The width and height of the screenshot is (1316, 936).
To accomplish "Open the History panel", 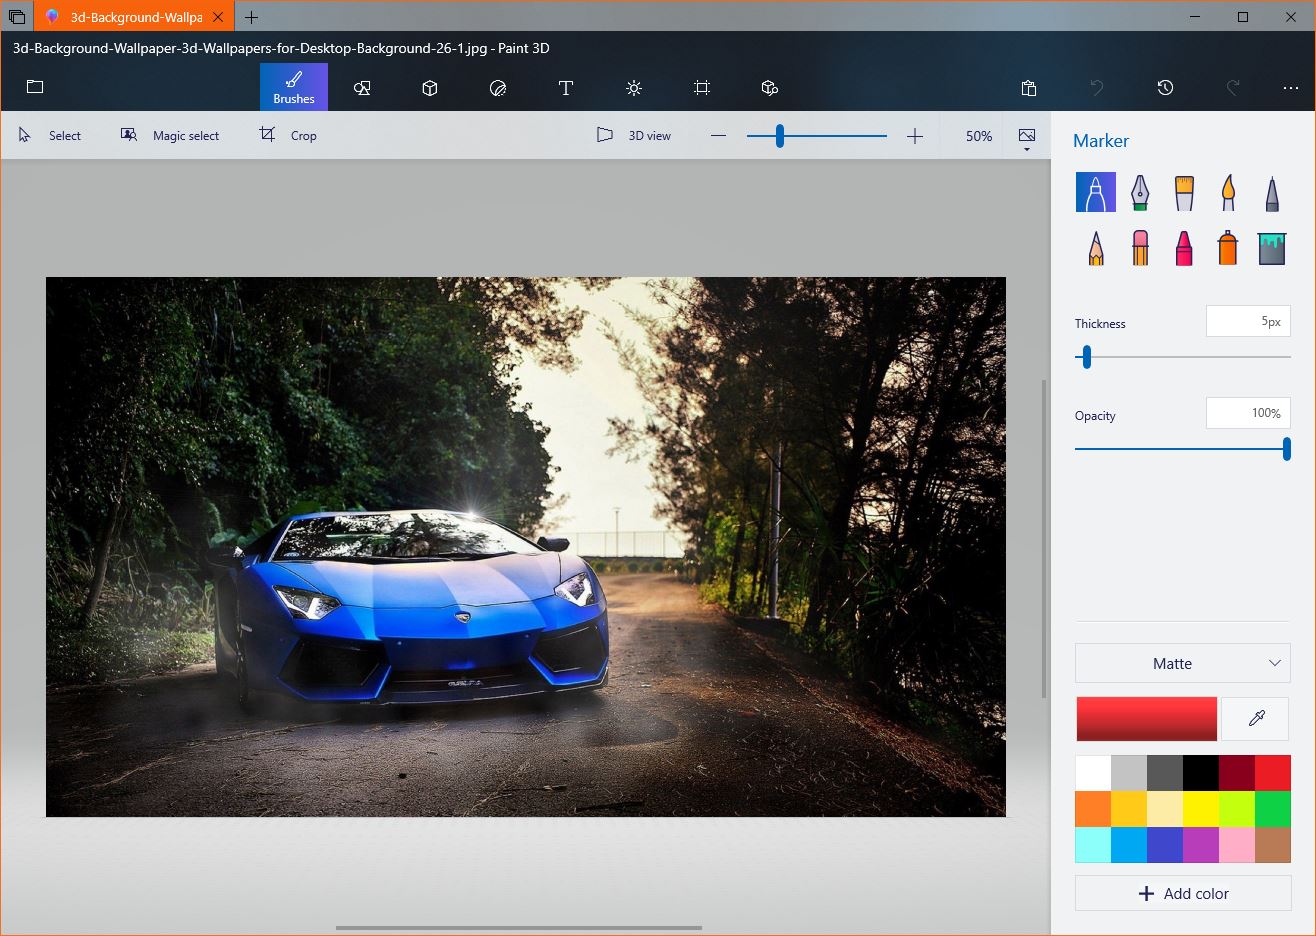I will point(1165,88).
